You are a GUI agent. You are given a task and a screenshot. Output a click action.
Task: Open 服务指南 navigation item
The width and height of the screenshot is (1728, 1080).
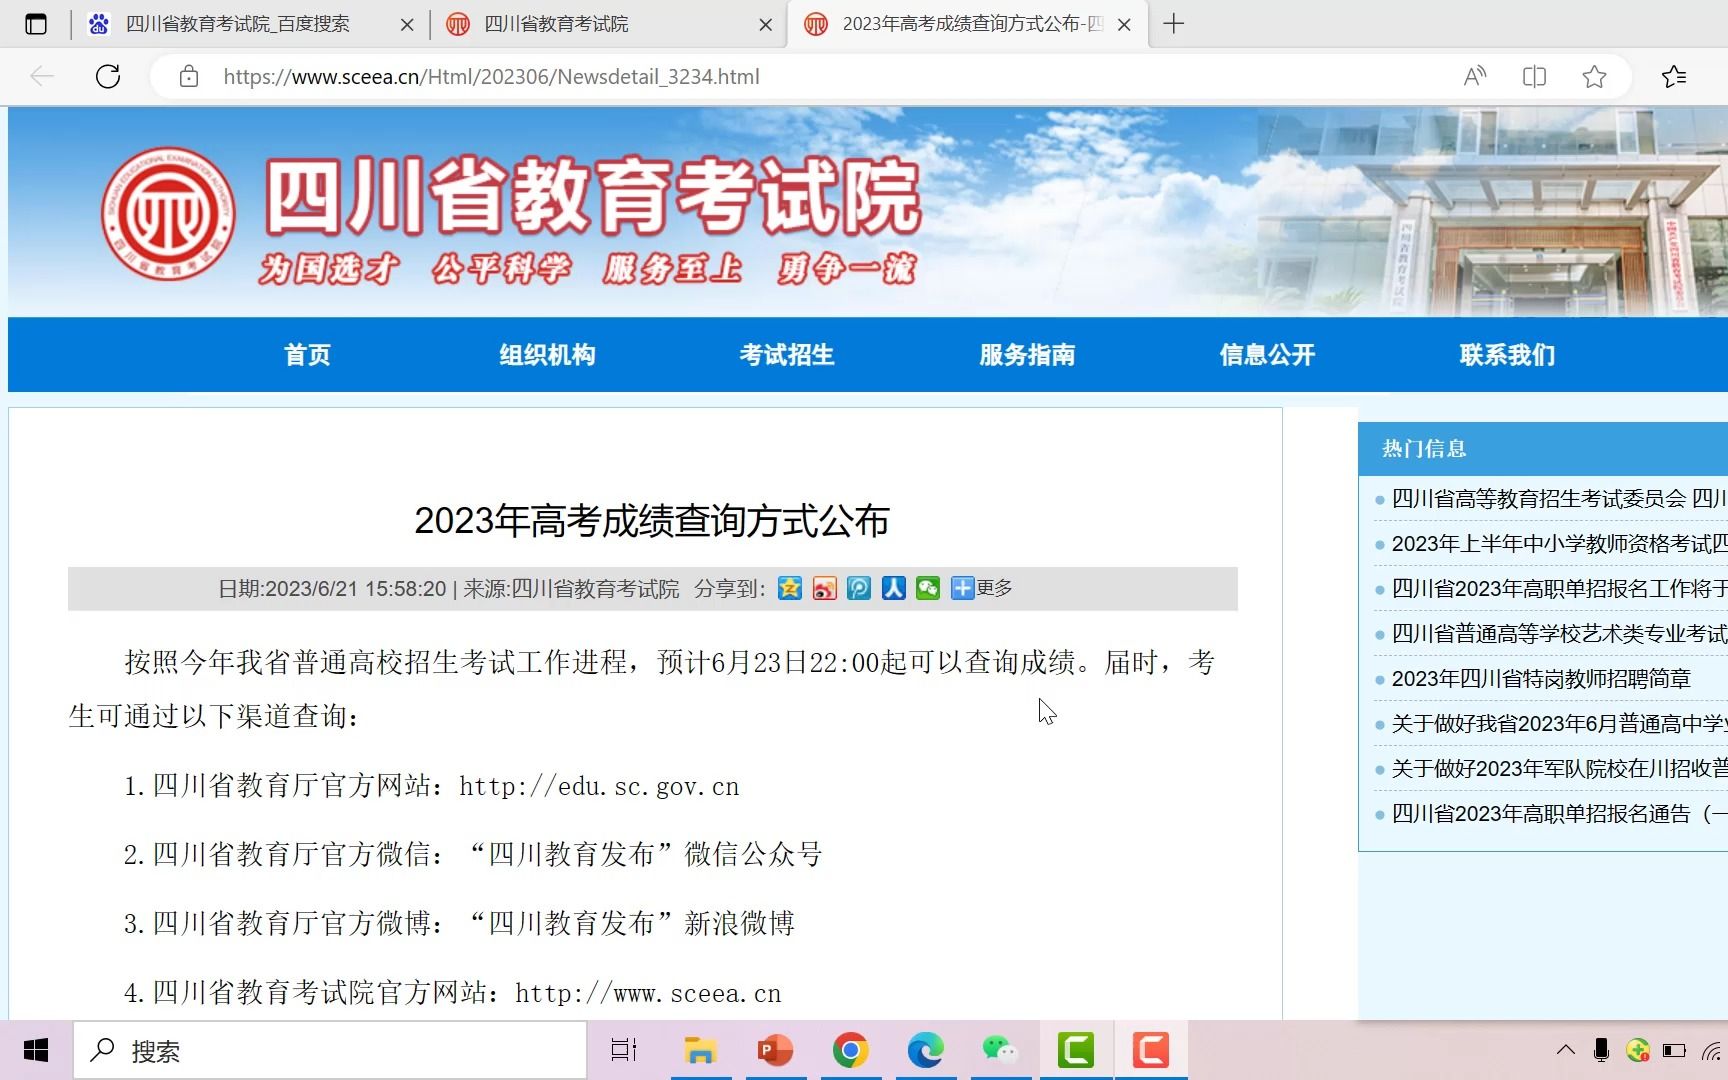[1027, 355]
